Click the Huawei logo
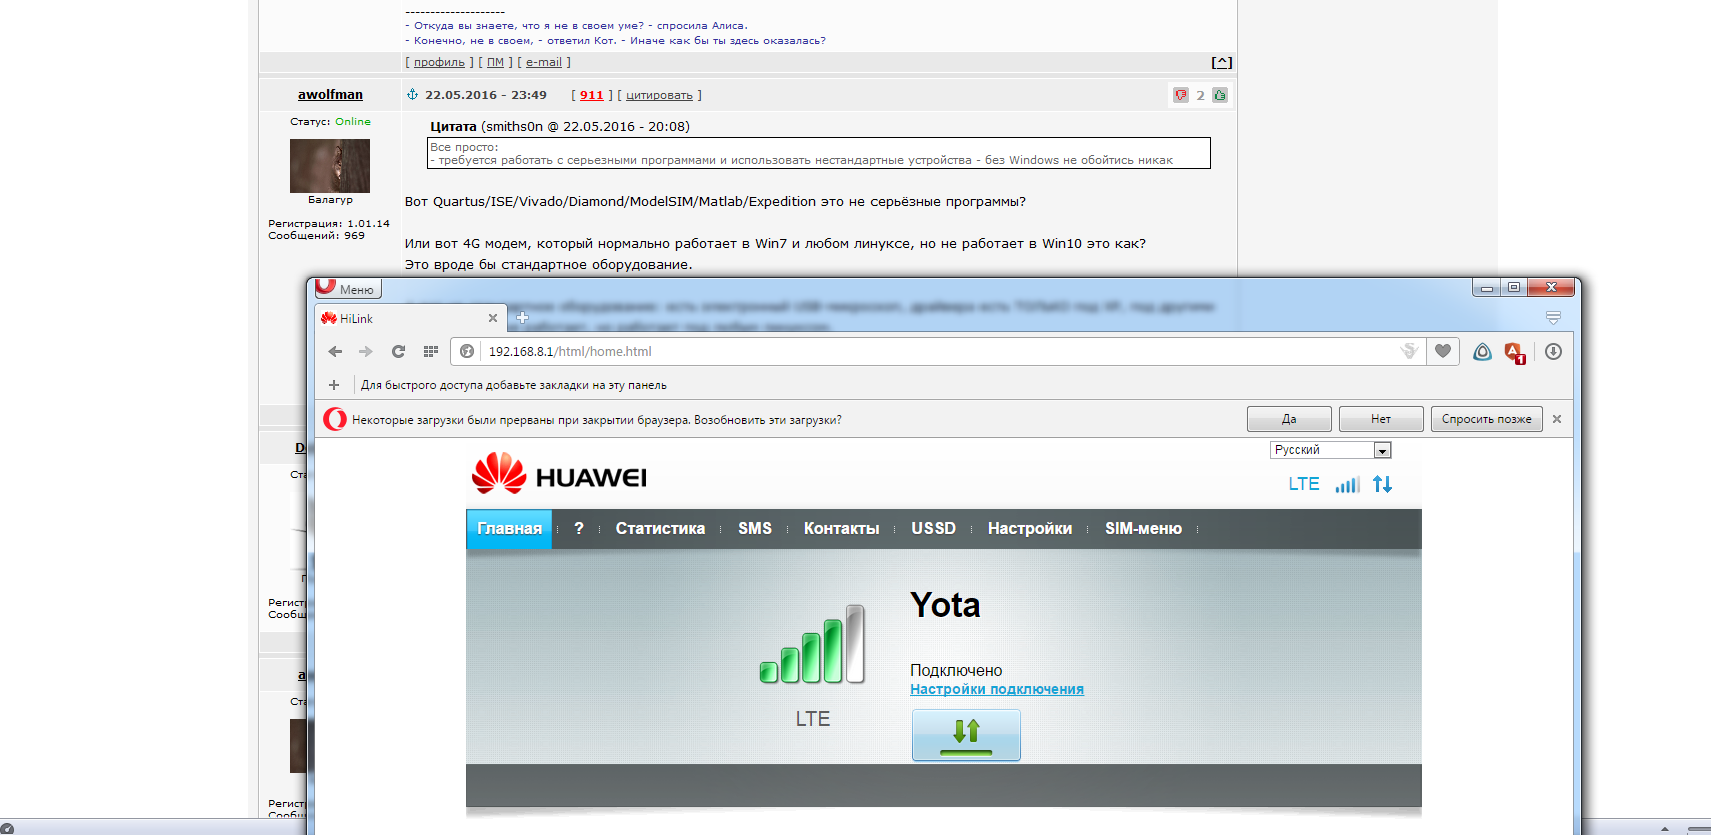Viewport: 1711px width, 835px height. point(559,474)
